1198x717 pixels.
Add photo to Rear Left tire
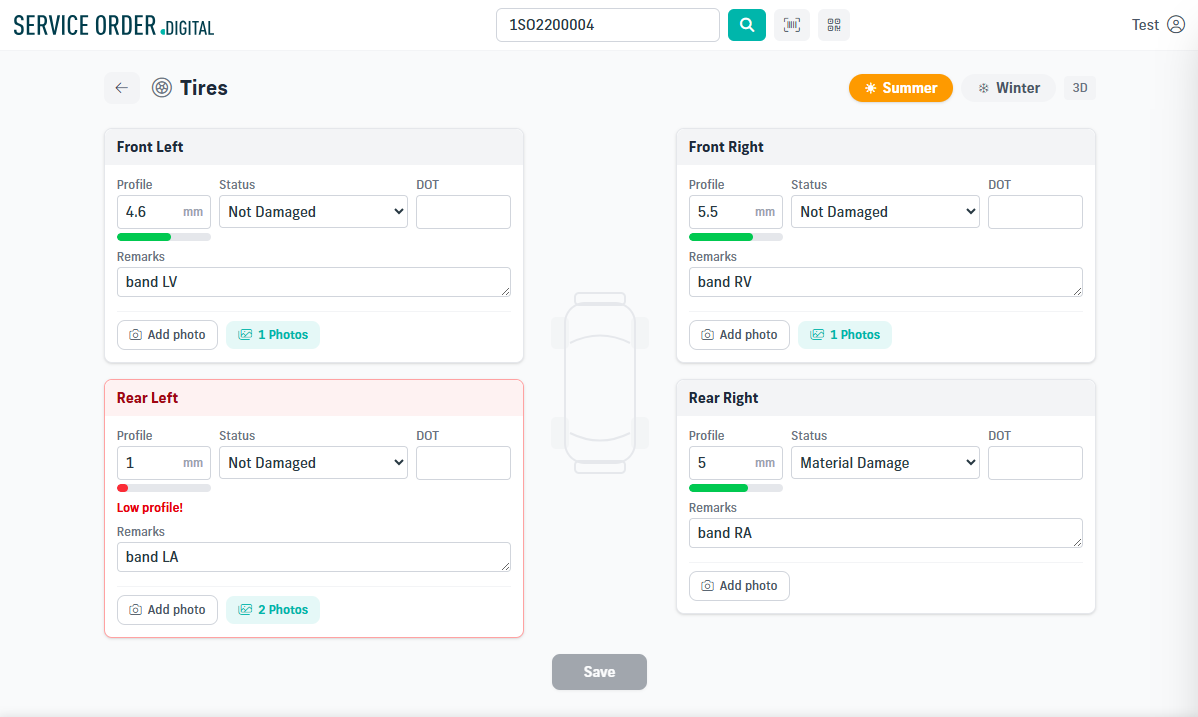click(167, 610)
